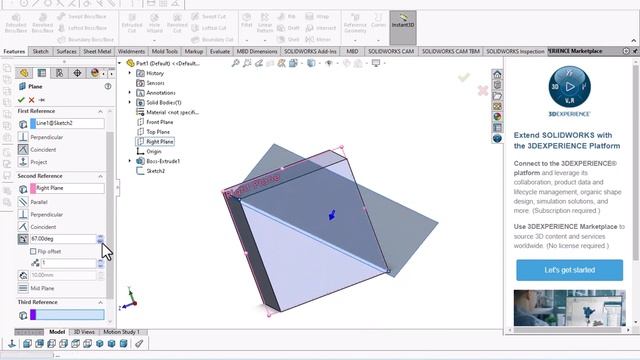The image size is (640, 360).
Task: Click the UCS axis icon in bottom toolbar
Action: pyautogui.click(x=12, y=343)
